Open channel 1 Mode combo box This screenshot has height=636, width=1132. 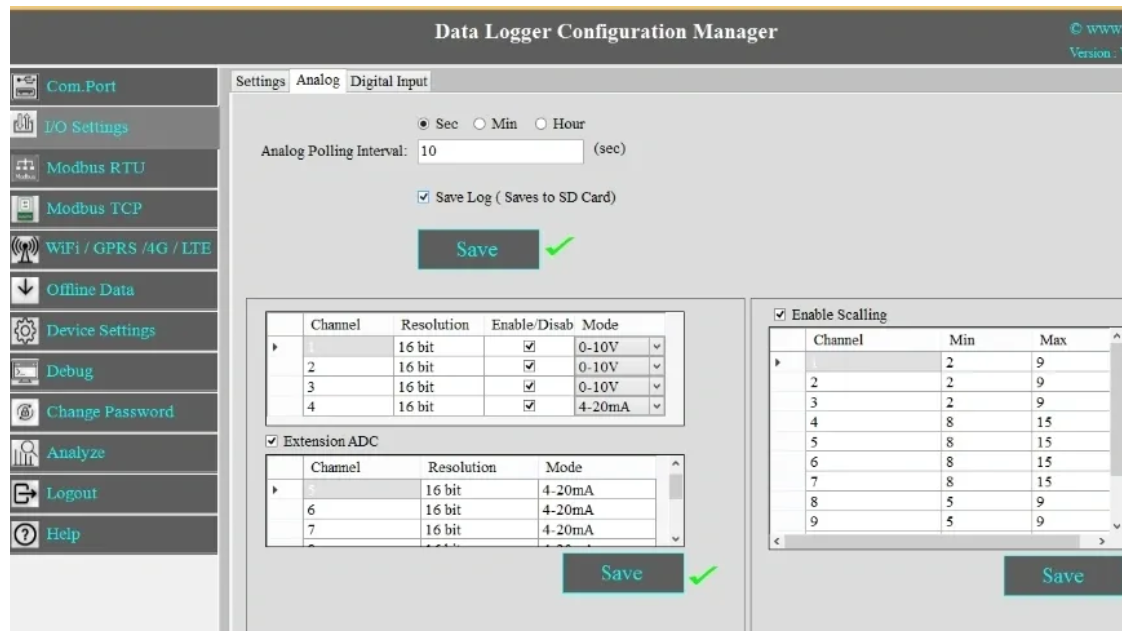pyautogui.click(x=657, y=347)
